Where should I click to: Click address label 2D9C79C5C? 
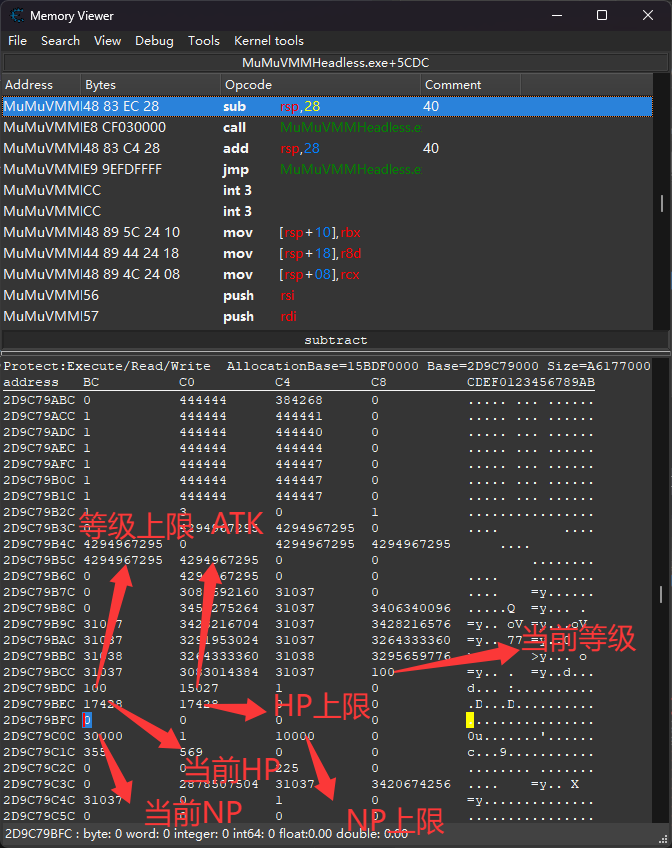[x=39, y=816]
